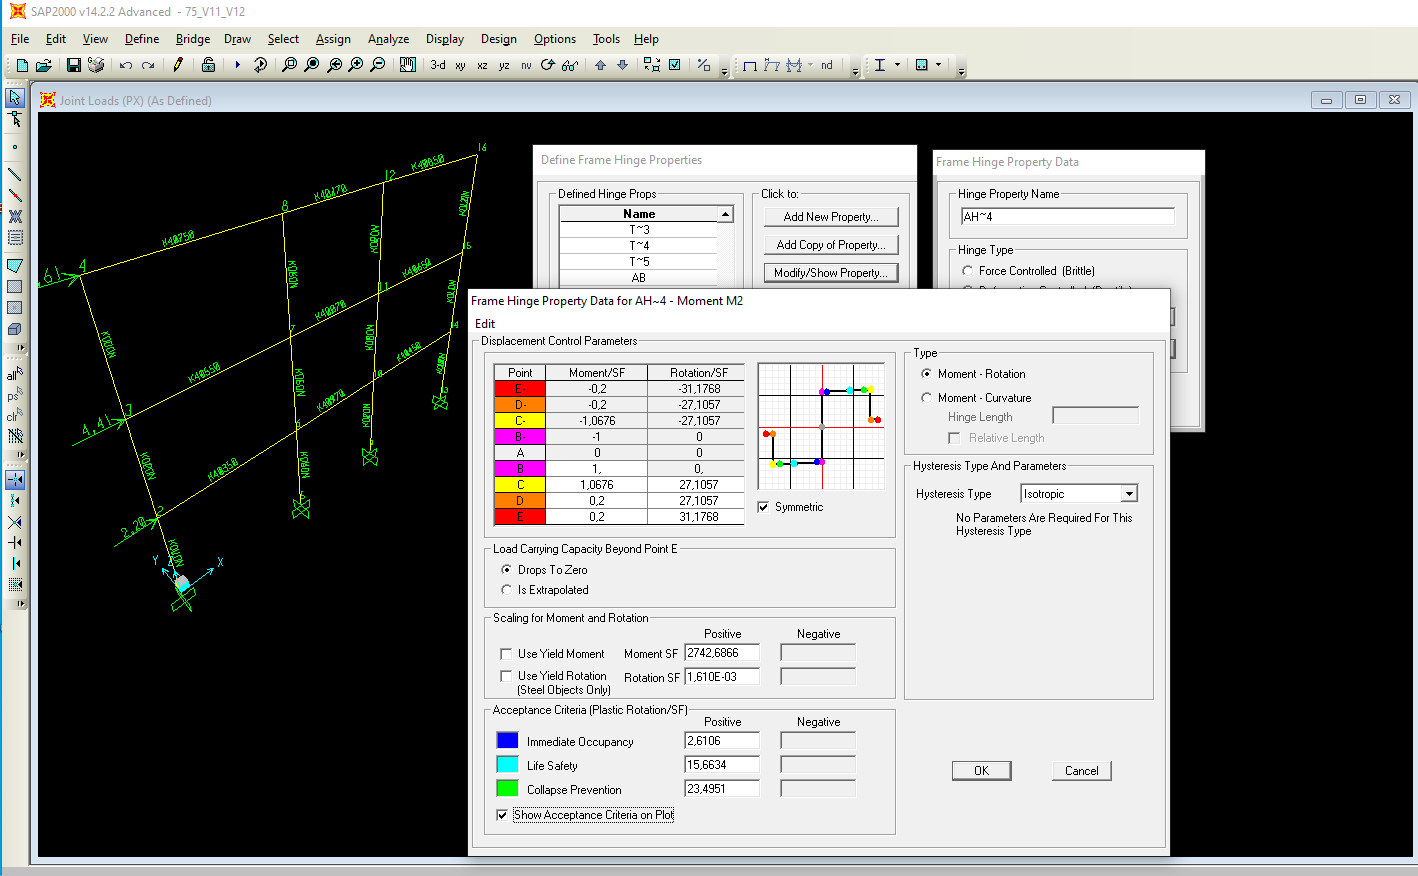
Task: Select Force Controlled (Brittle) radio button
Action: pos(967,271)
